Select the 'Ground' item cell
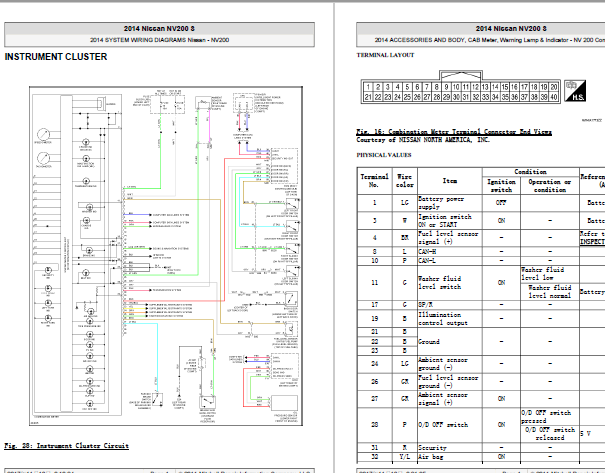Screen dimensions: 605x473 (450, 341)
